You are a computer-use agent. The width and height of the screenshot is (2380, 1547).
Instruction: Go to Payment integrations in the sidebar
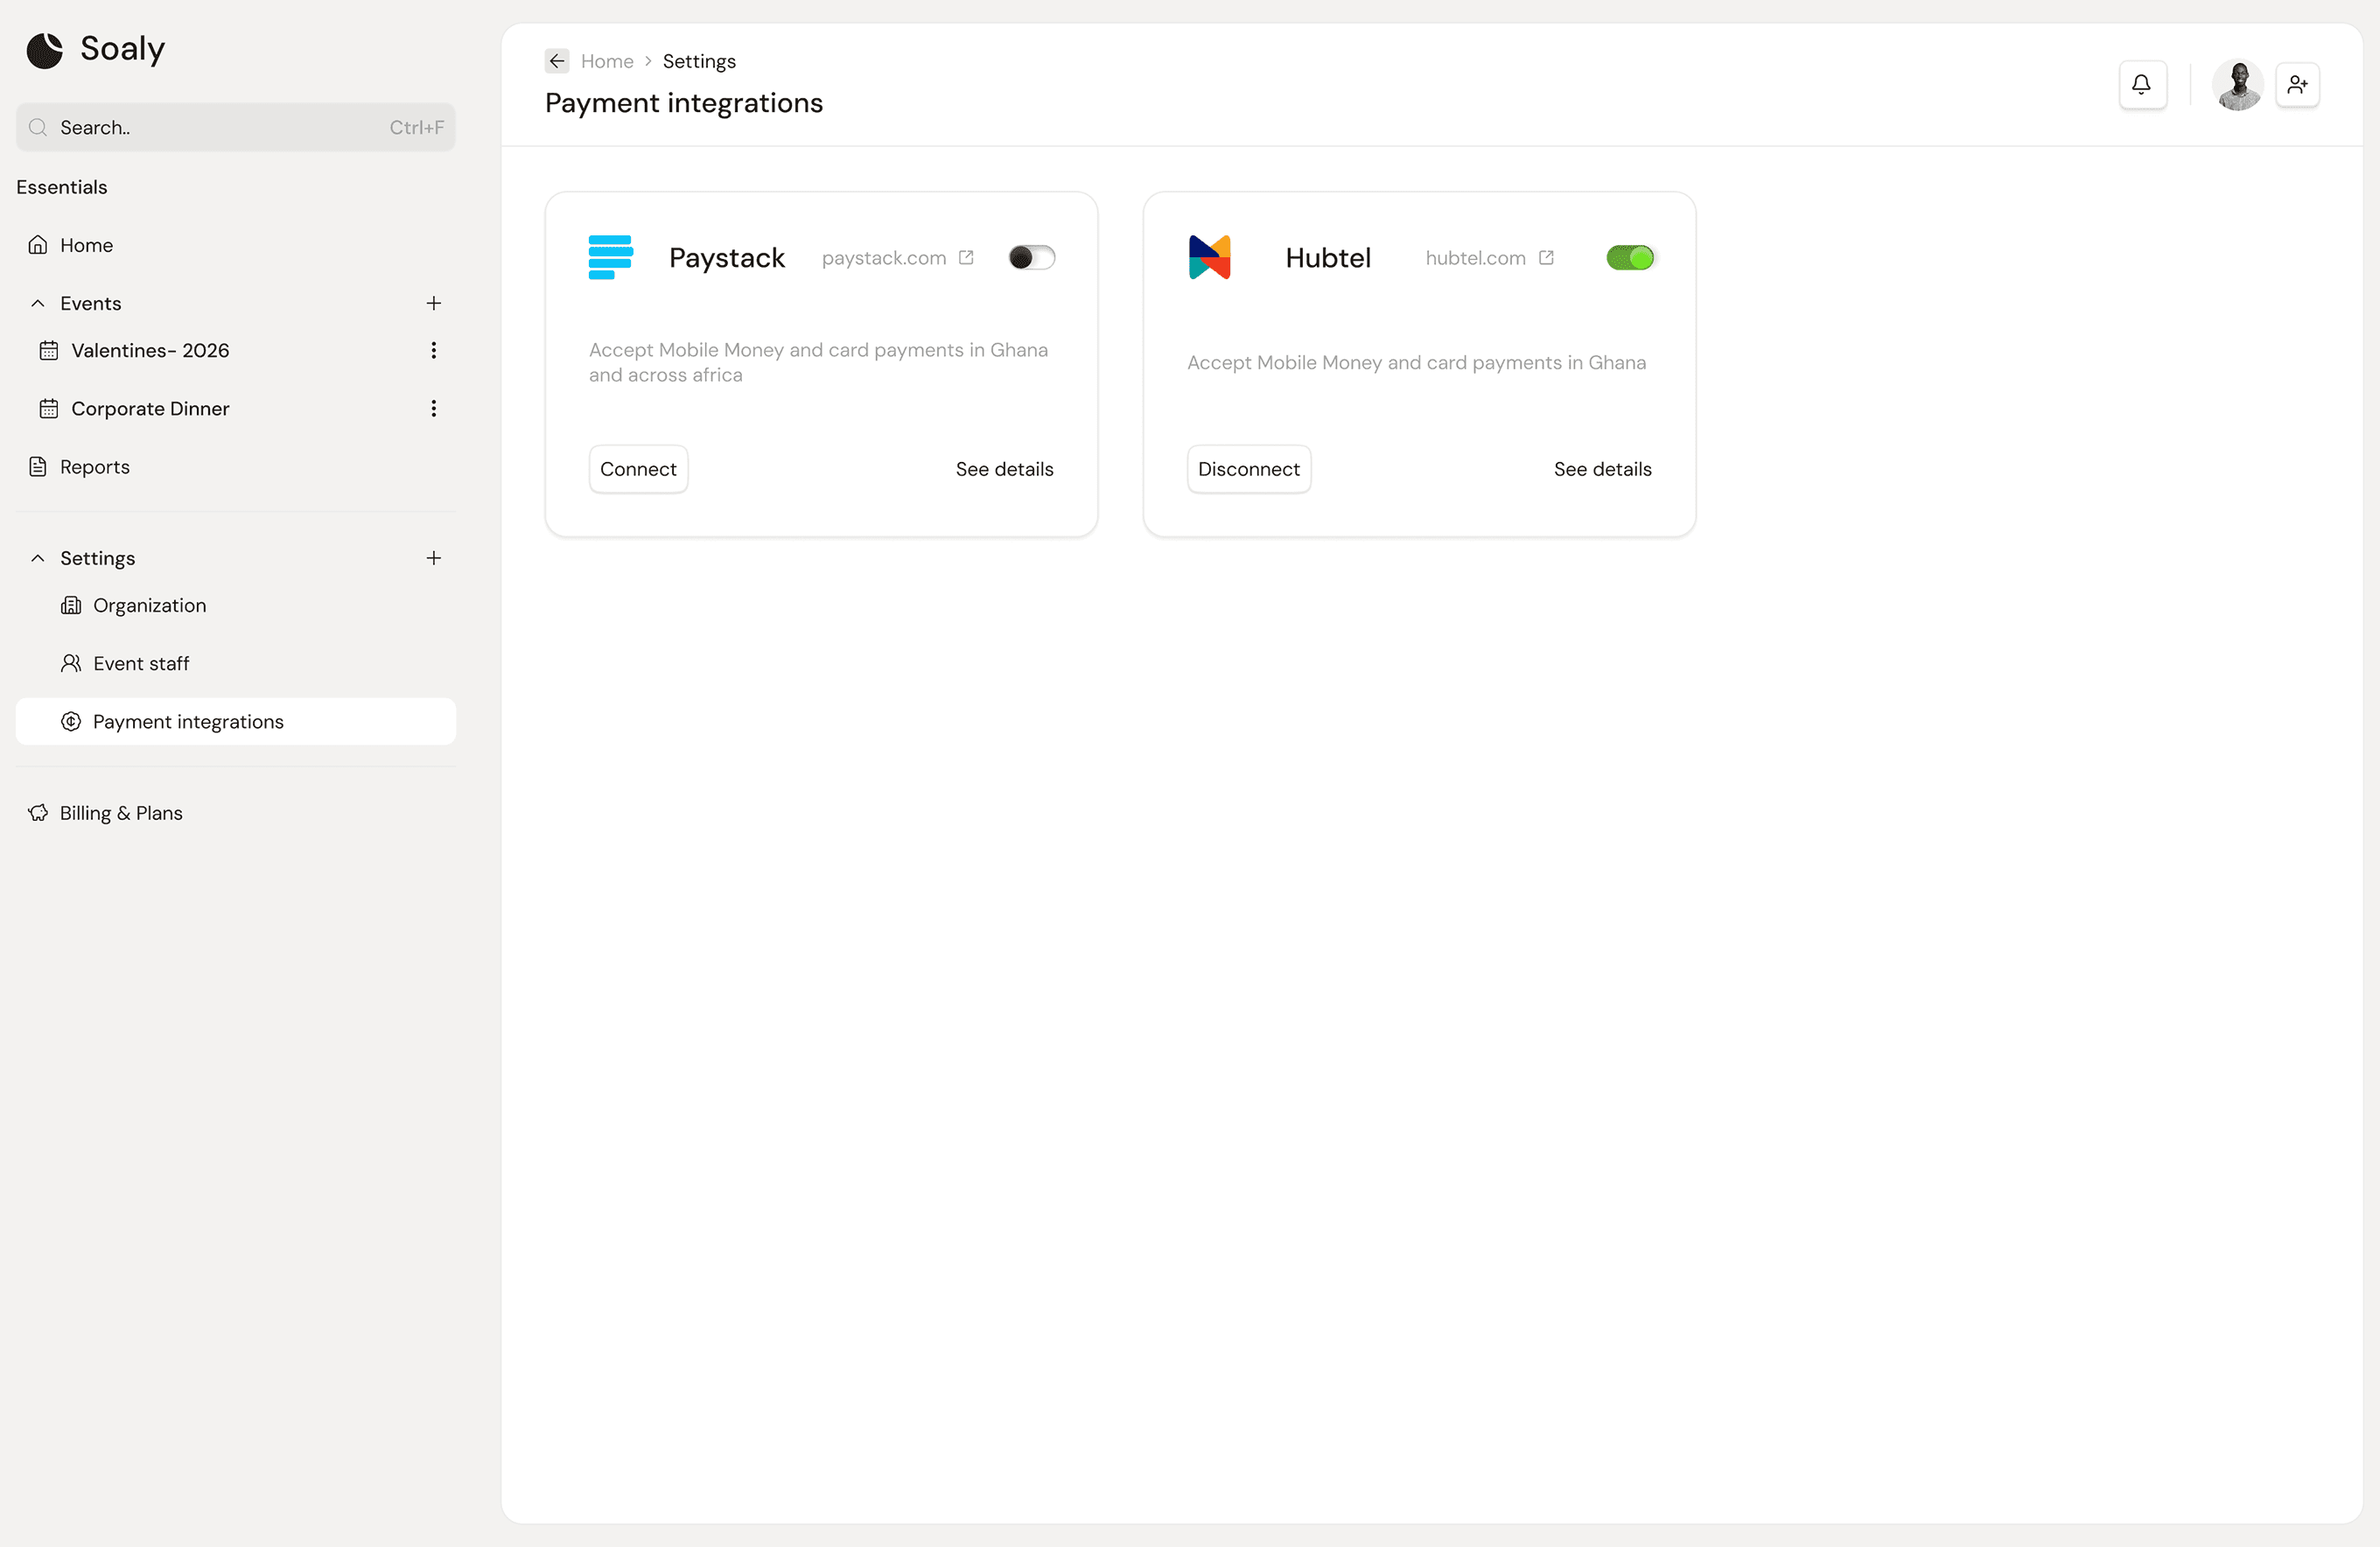[187, 721]
